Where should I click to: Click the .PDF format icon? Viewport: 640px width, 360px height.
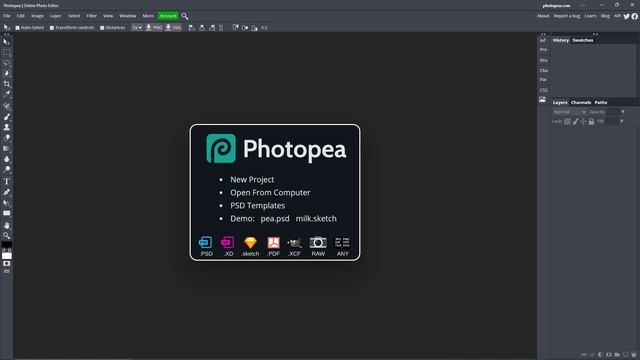[x=273, y=246]
